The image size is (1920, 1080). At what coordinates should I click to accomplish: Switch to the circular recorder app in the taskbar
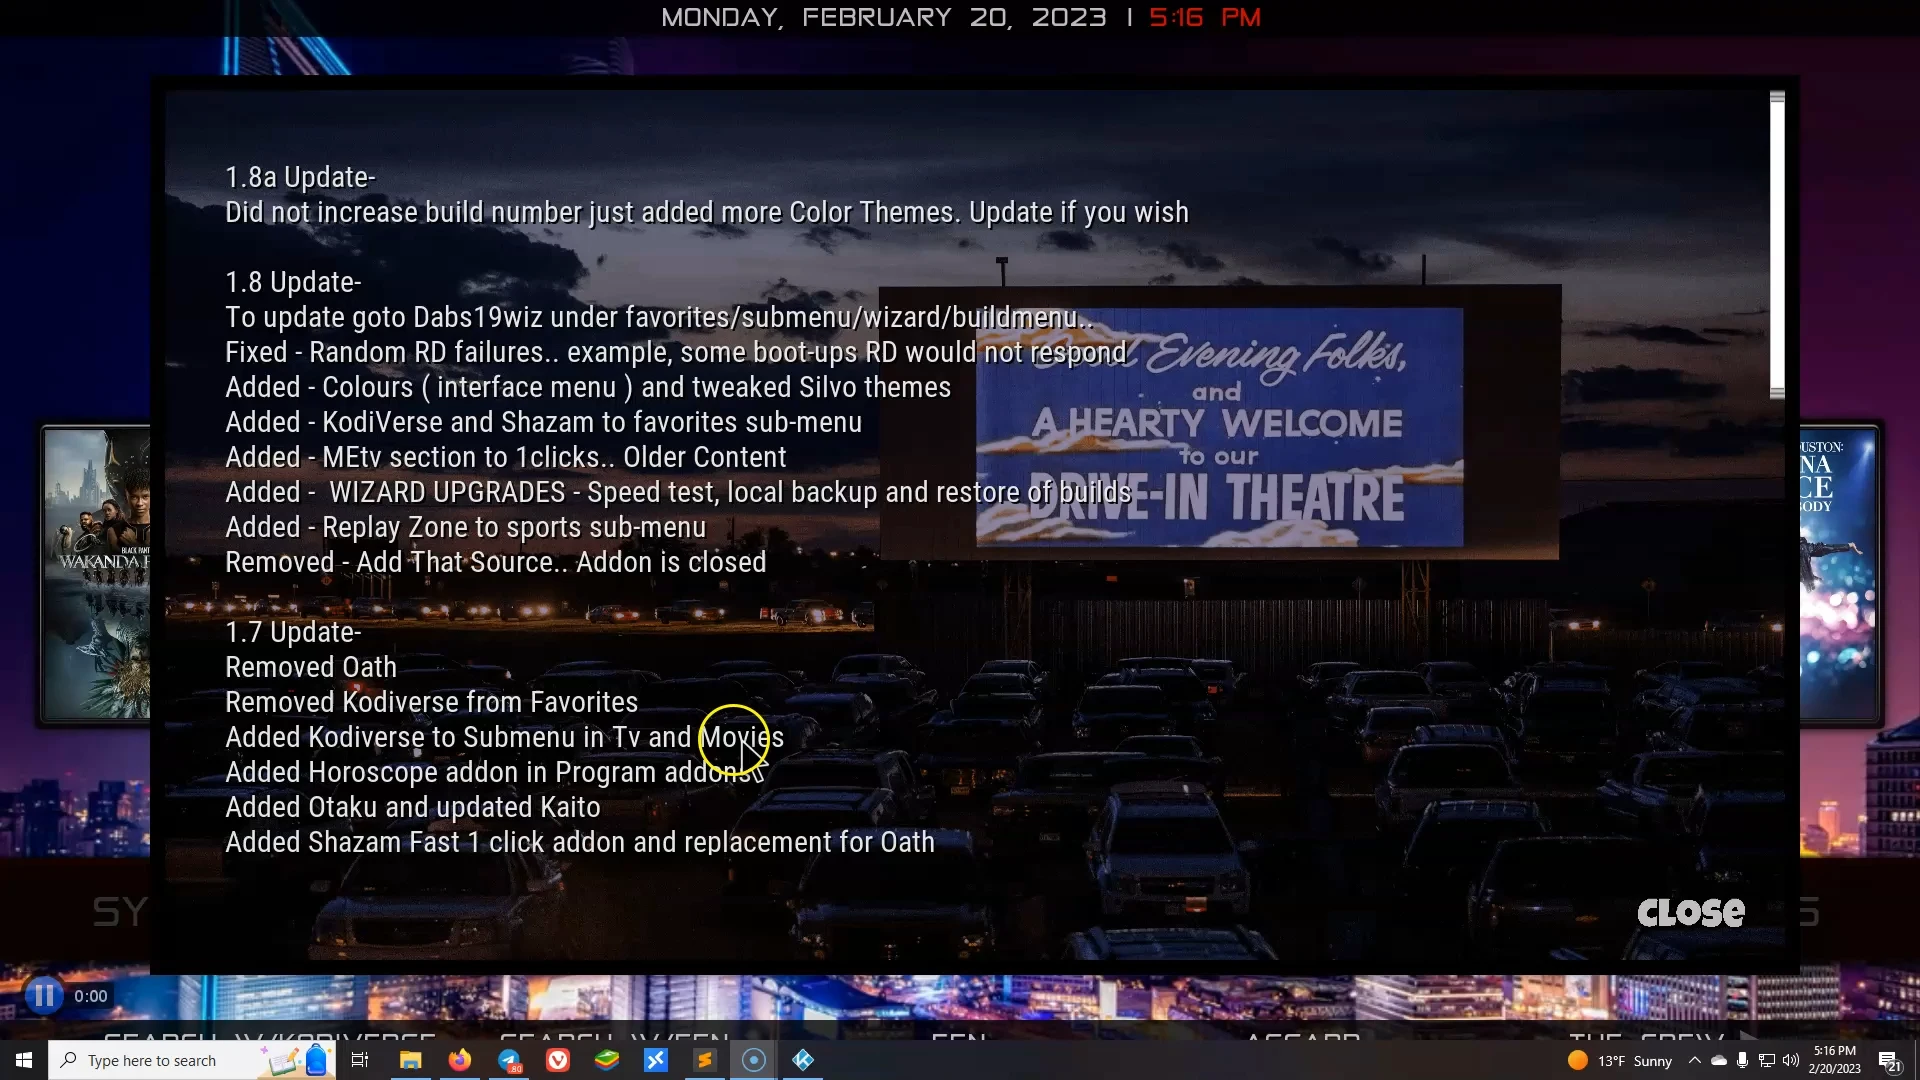[x=754, y=1060]
